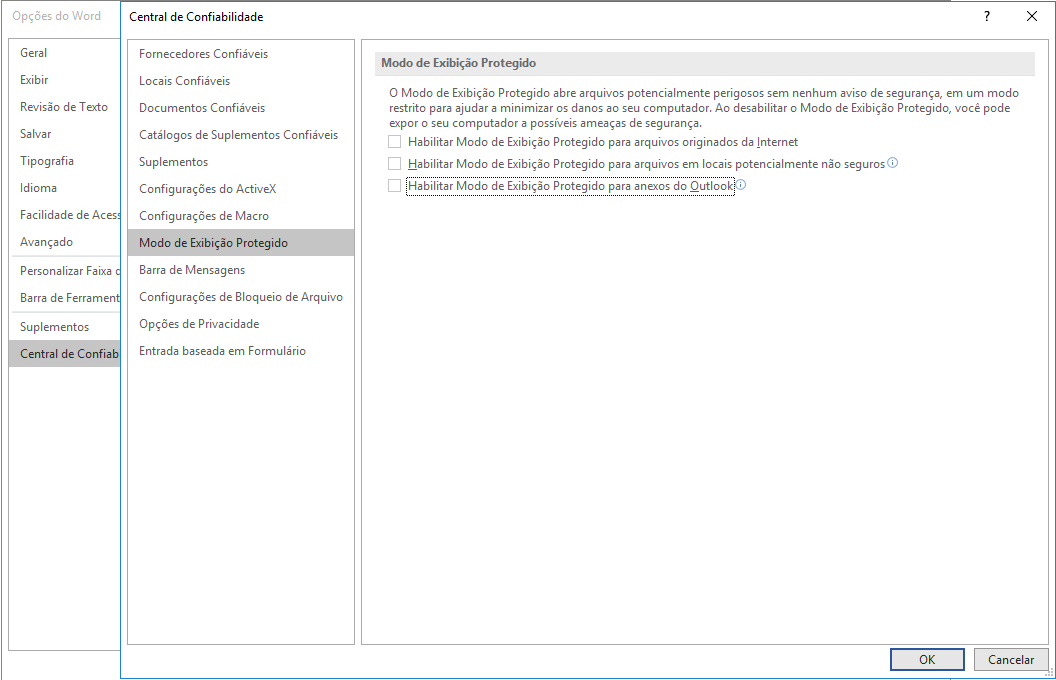Close the Central de Confiabilidade dialog
Screen dimensions: 1056x680
[x=1032, y=16]
